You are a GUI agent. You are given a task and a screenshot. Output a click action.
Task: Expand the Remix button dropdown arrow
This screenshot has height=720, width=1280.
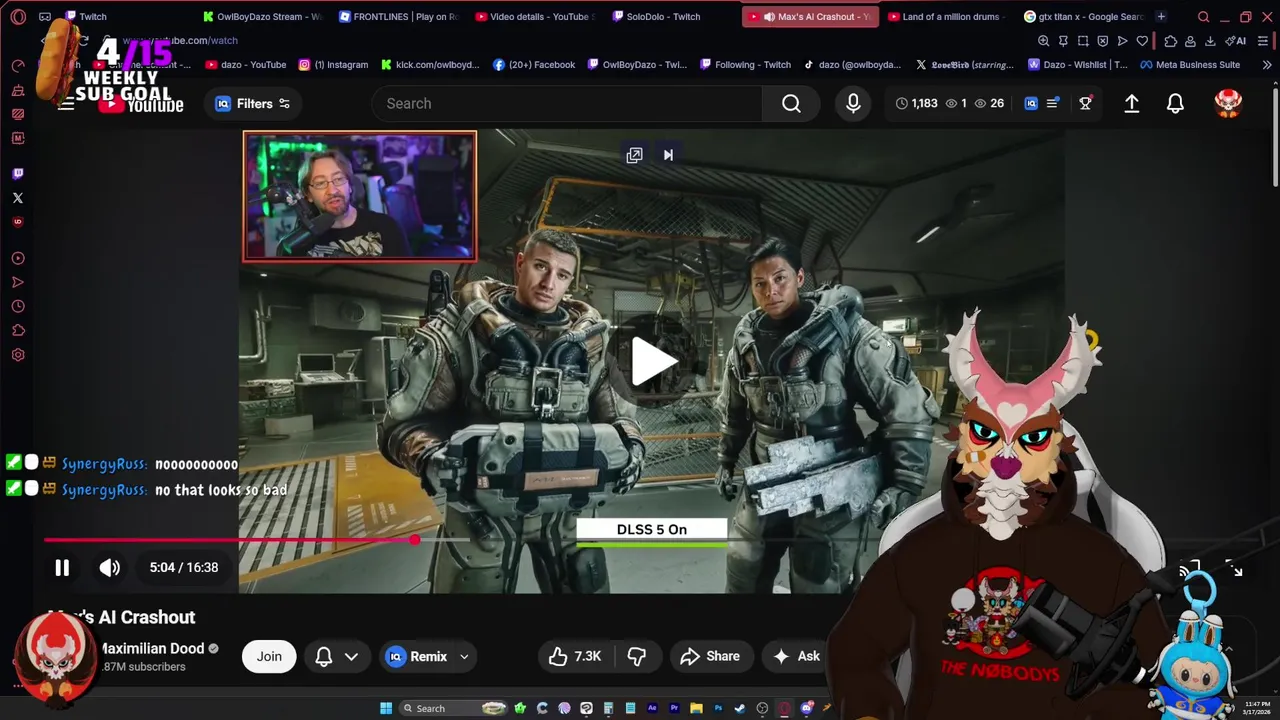(464, 657)
